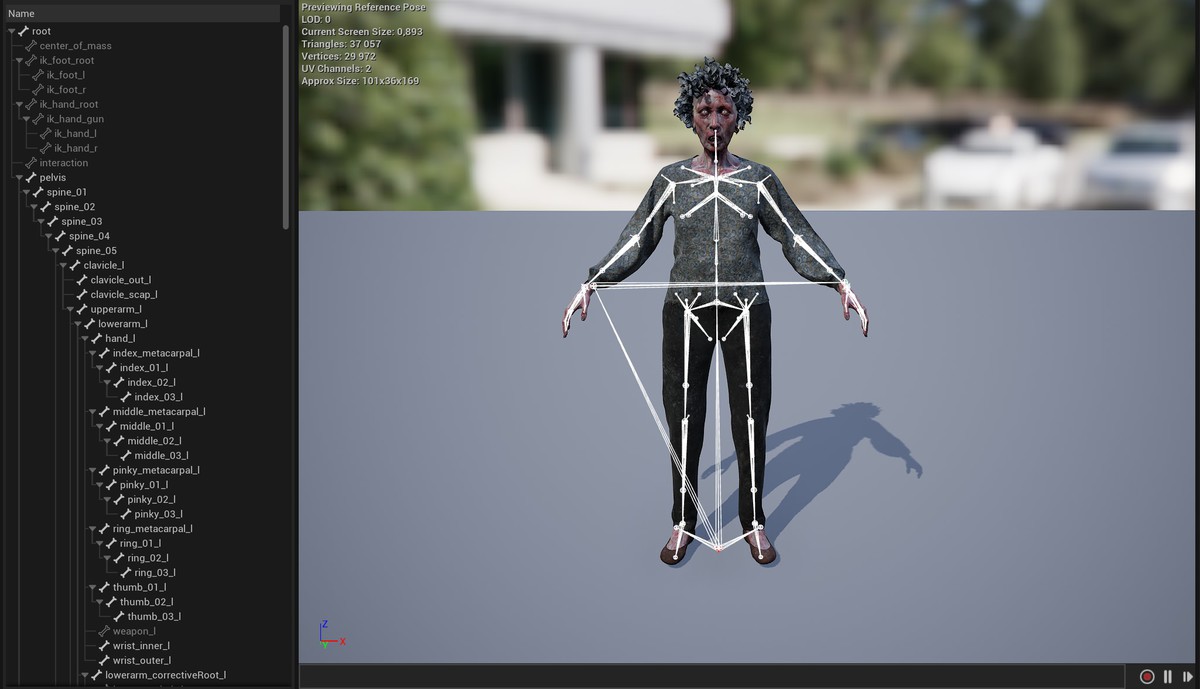Click the skeleton tree vertical scrollbar
Screen dimensions: 1200x689
pyautogui.click(x=286, y=127)
